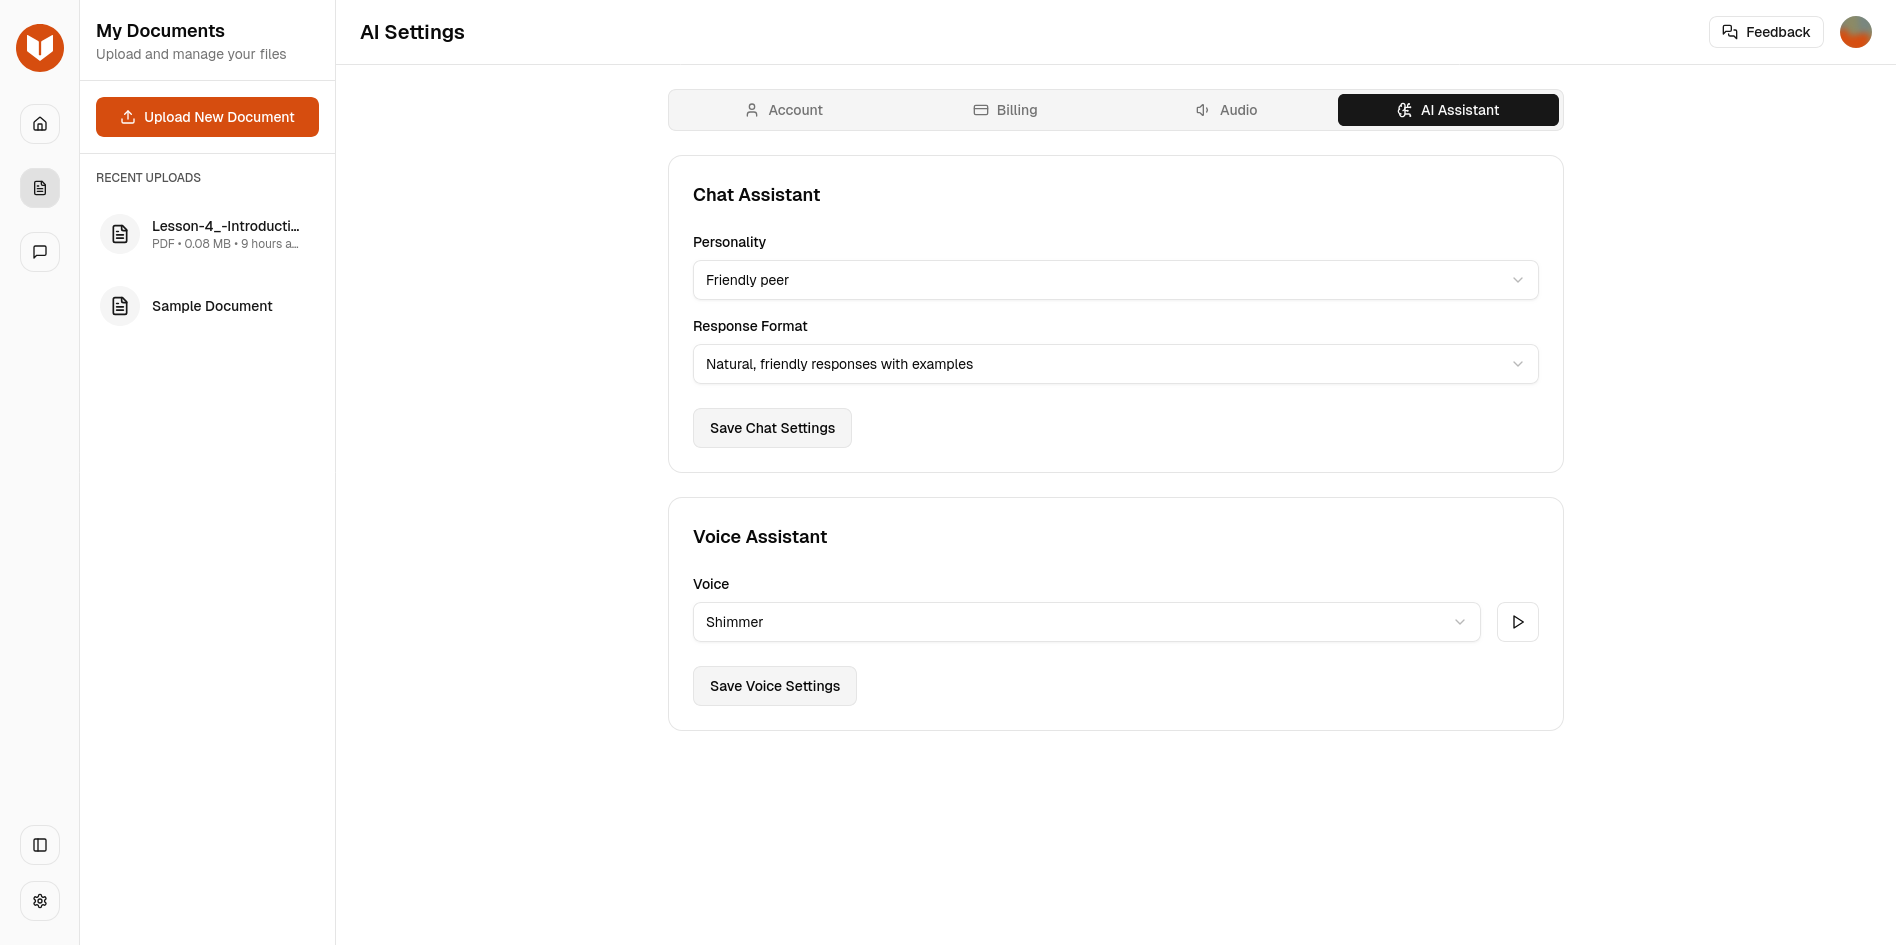Expand the Response Format dropdown
The image size is (1896, 945).
pos(1115,364)
